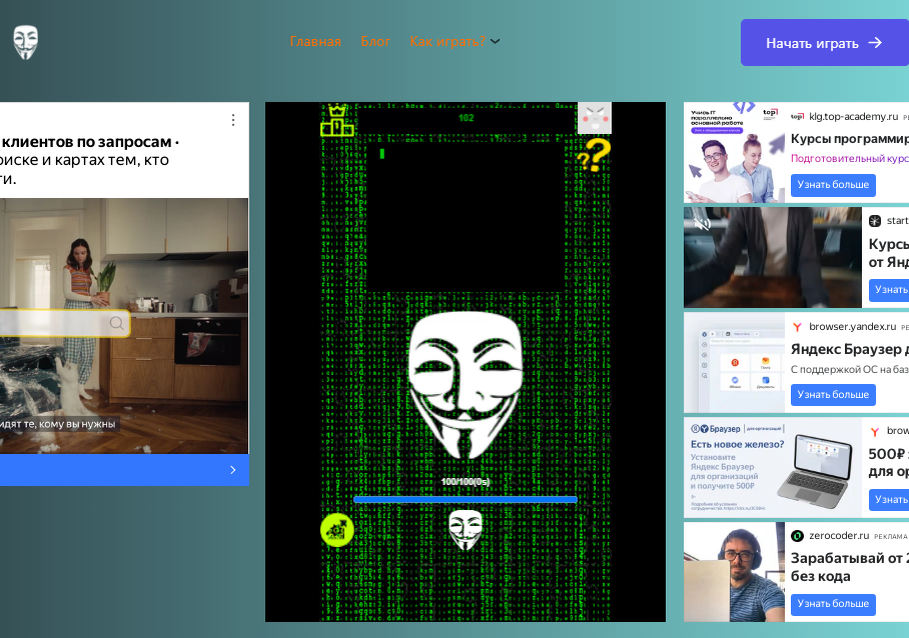The image size is (909, 638).
Task: Click the search magnifier in left ad
Action: (117, 323)
